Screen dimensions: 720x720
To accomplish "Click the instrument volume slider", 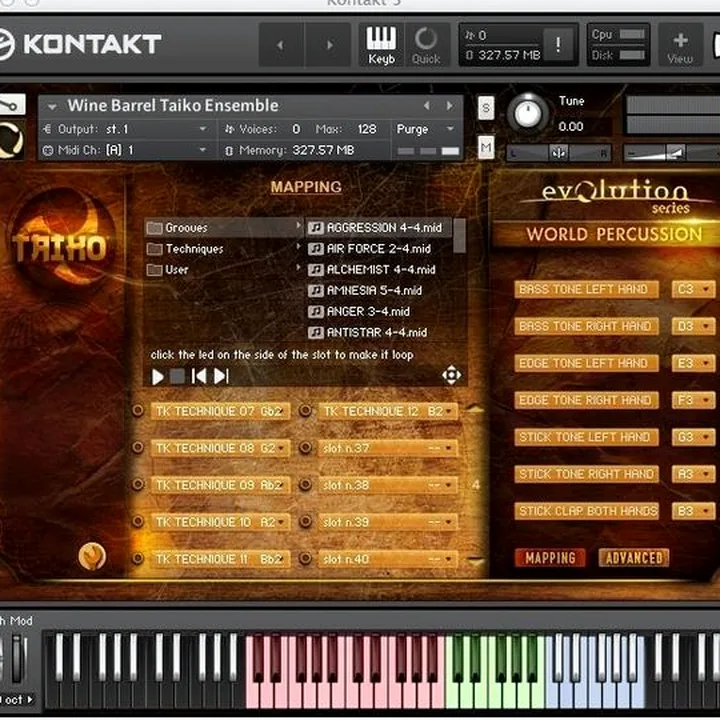I will click(x=671, y=153).
